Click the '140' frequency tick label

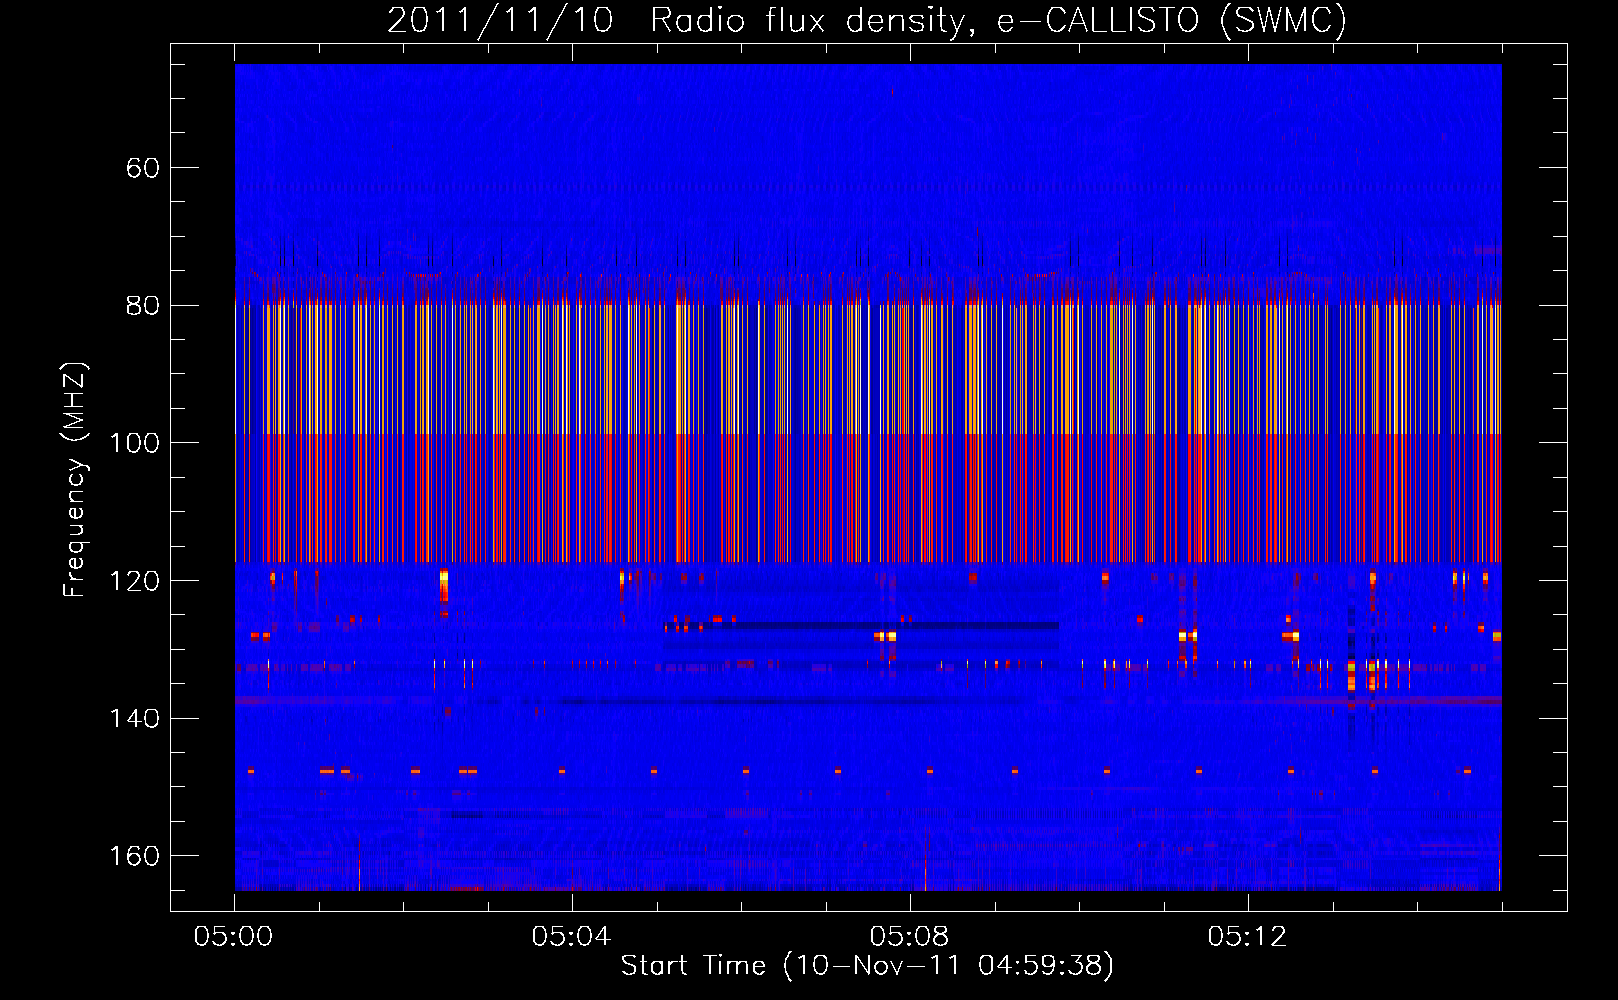[x=136, y=718]
